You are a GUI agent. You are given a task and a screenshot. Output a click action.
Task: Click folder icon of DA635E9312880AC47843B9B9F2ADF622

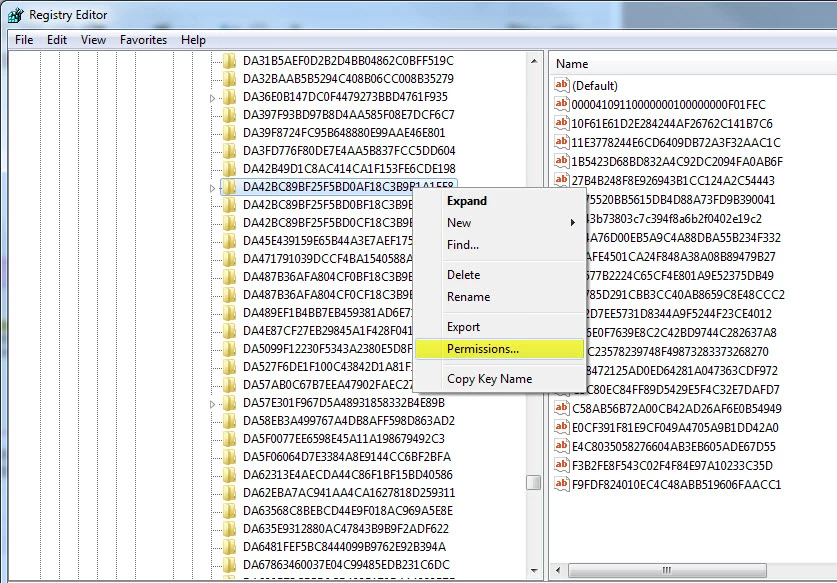[x=230, y=529]
